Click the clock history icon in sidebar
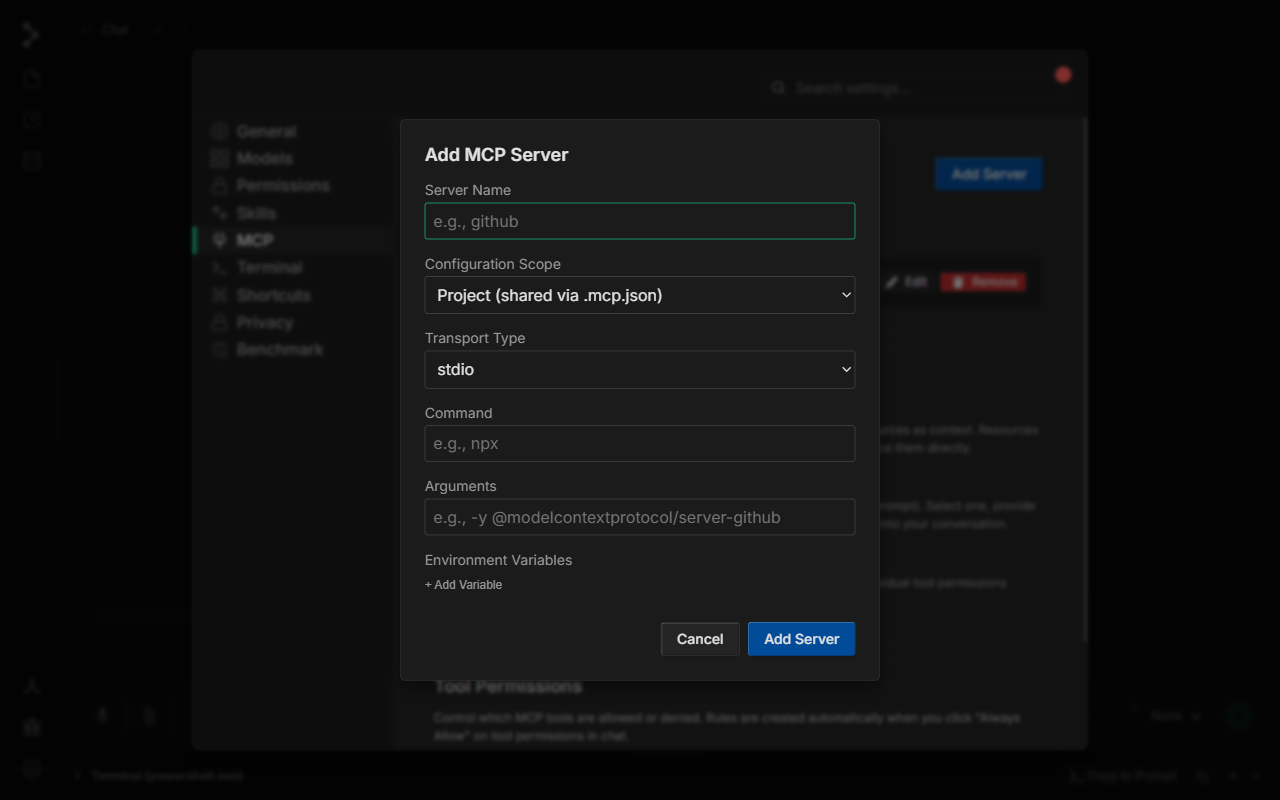The height and width of the screenshot is (800, 1280). pos(32,120)
